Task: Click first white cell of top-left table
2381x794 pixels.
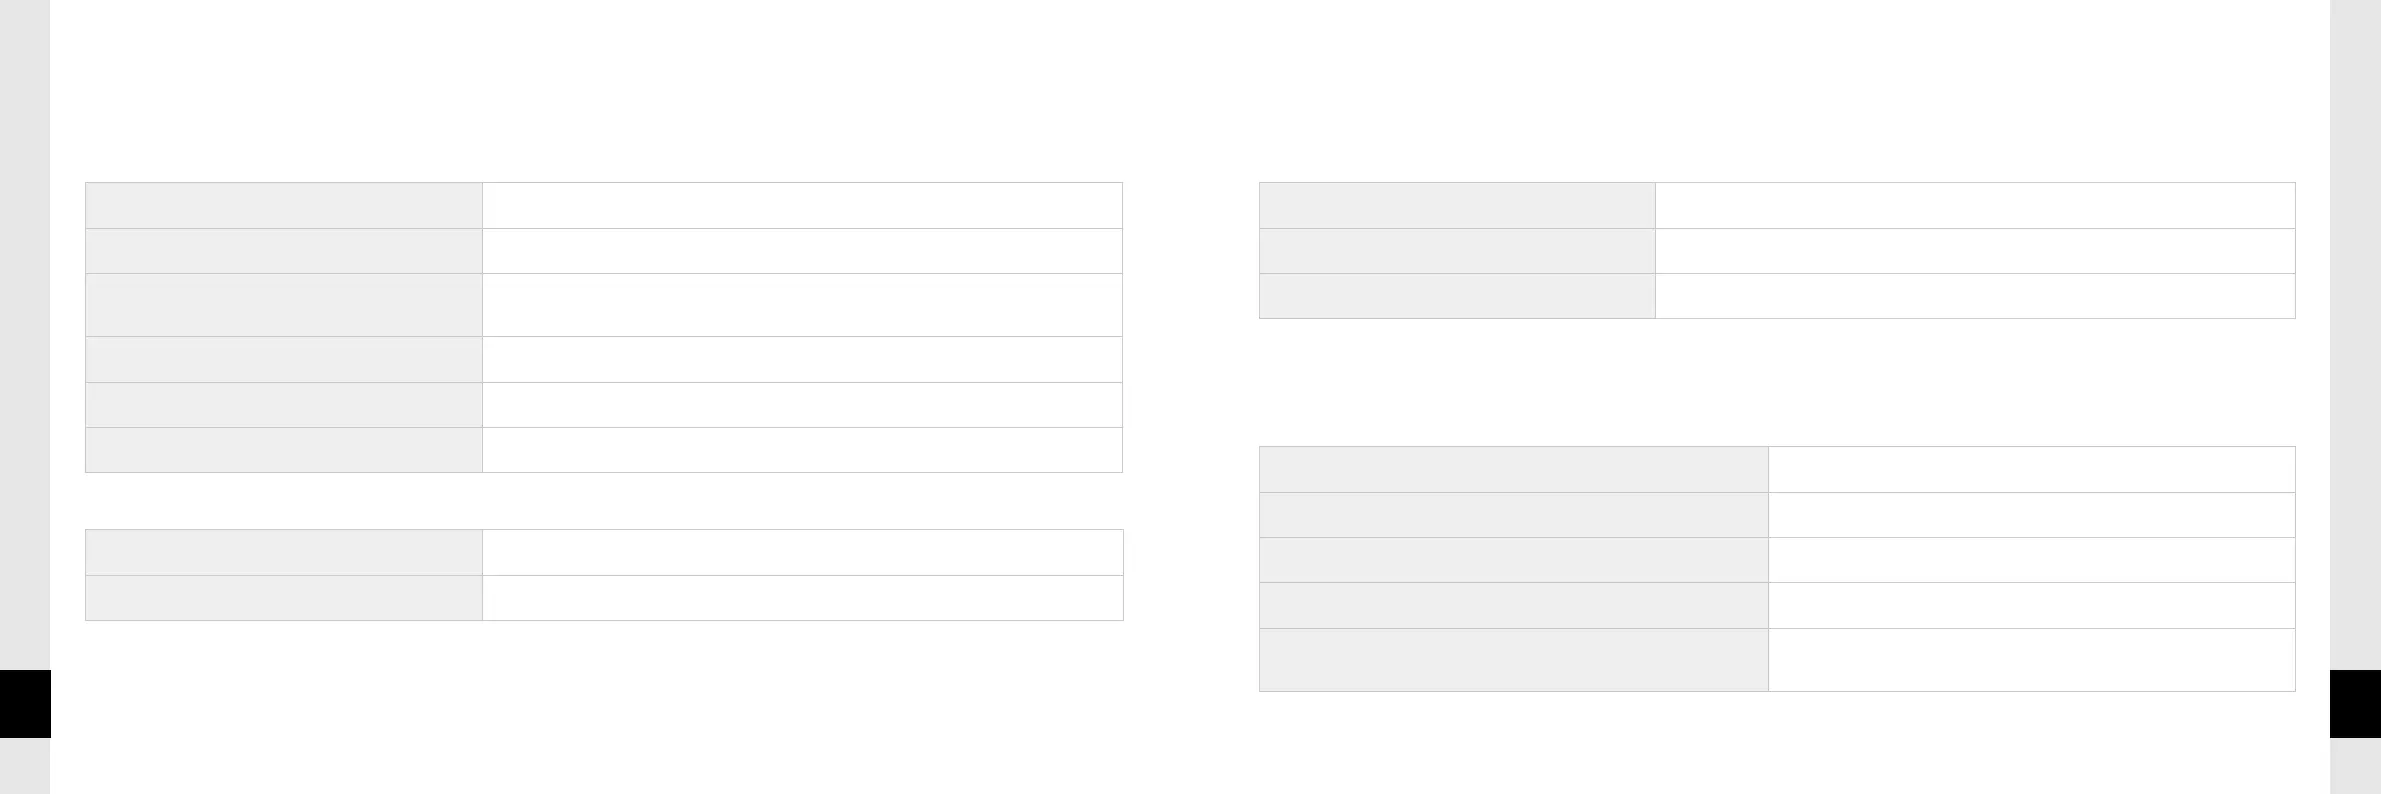Action: pyautogui.click(x=802, y=205)
